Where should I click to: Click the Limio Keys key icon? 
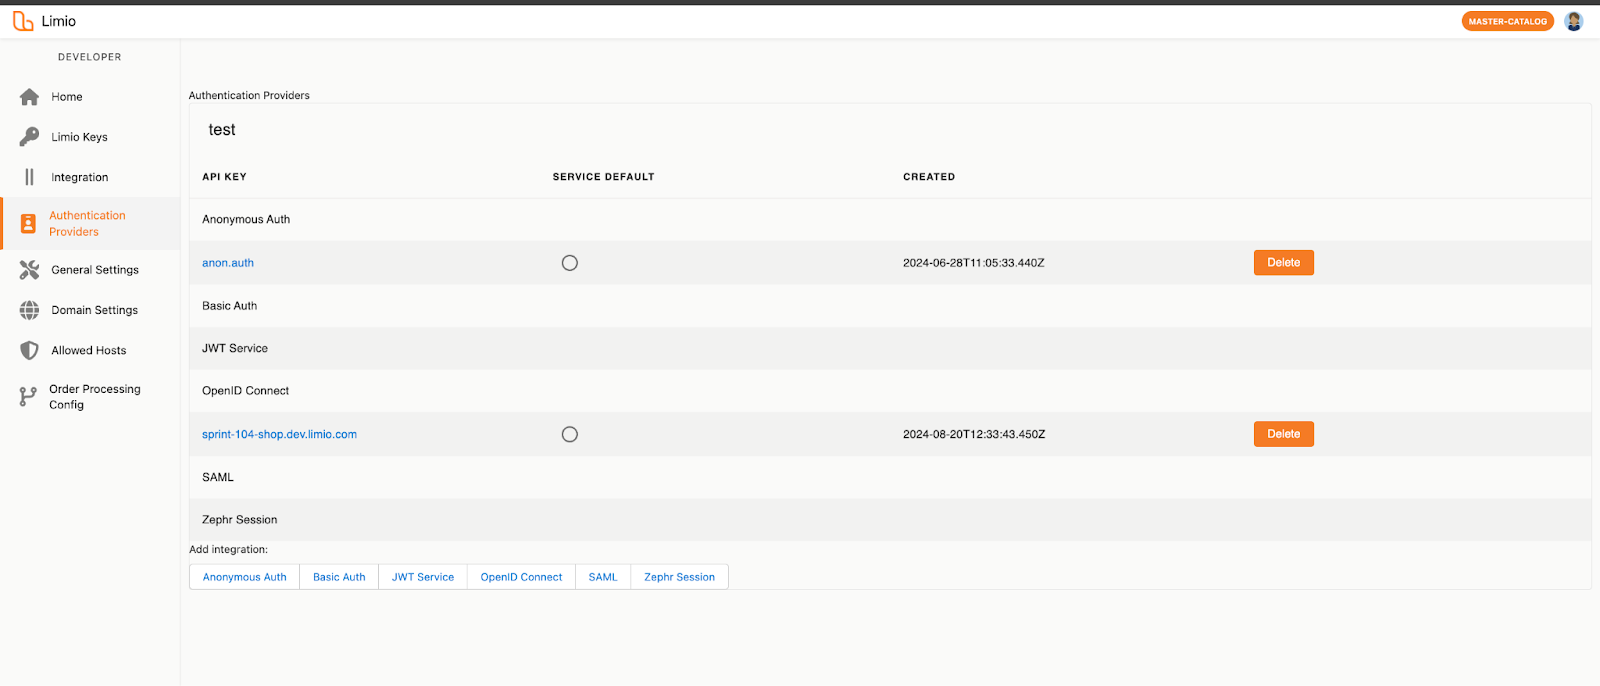[30, 137]
